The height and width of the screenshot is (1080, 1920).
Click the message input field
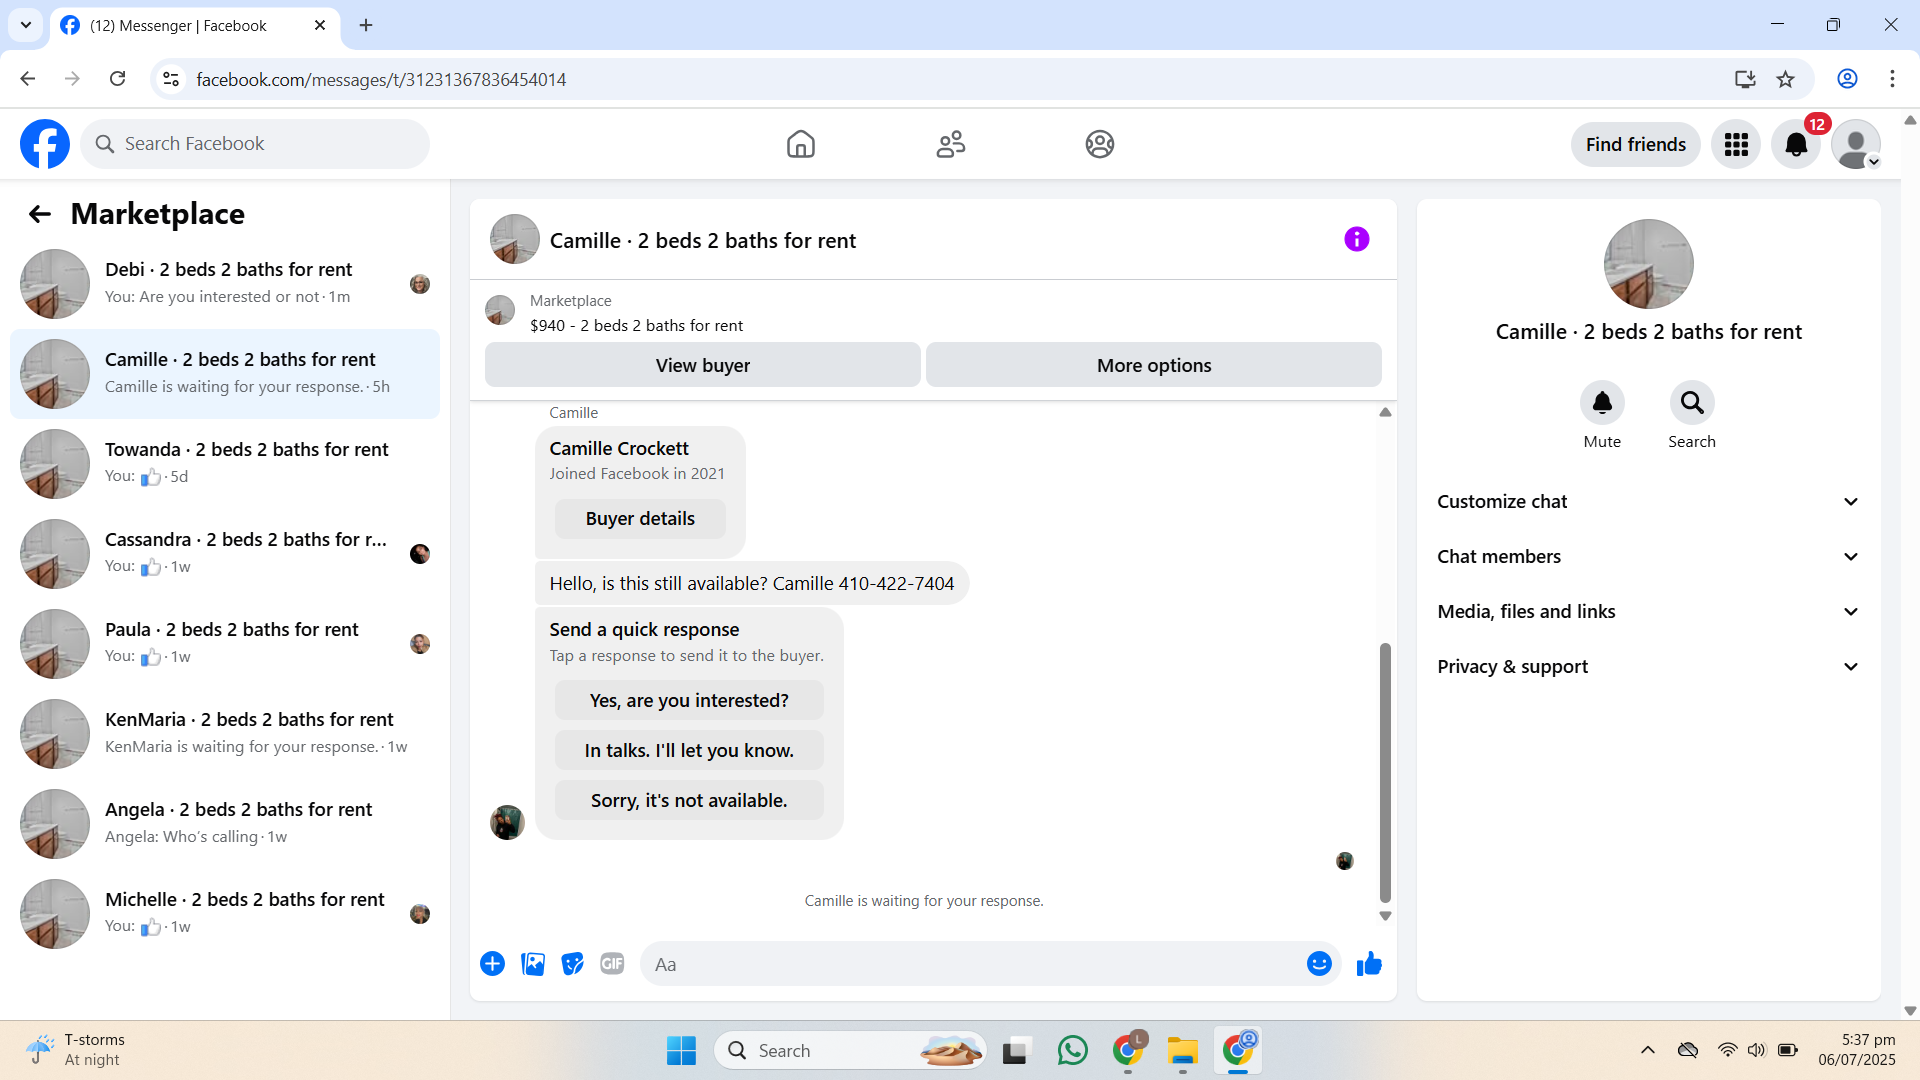(975, 964)
